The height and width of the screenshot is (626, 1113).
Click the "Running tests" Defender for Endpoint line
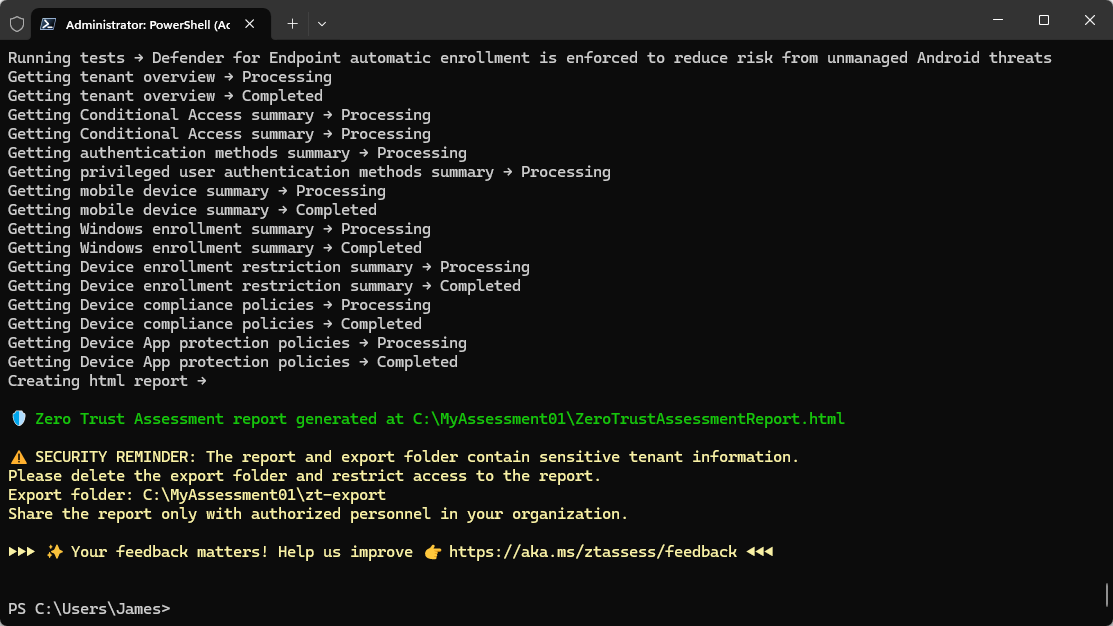pos(529,58)
